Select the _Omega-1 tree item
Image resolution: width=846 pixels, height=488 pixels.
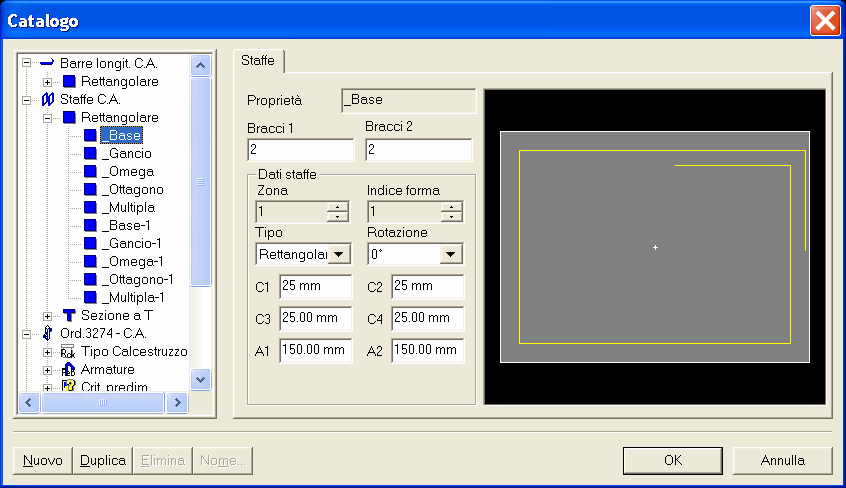(x=133, y=261)
